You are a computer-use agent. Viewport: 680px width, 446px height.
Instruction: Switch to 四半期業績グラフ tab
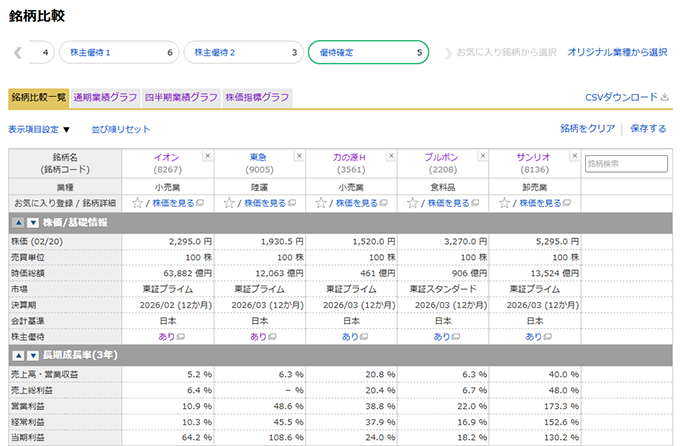coord(181,97)
